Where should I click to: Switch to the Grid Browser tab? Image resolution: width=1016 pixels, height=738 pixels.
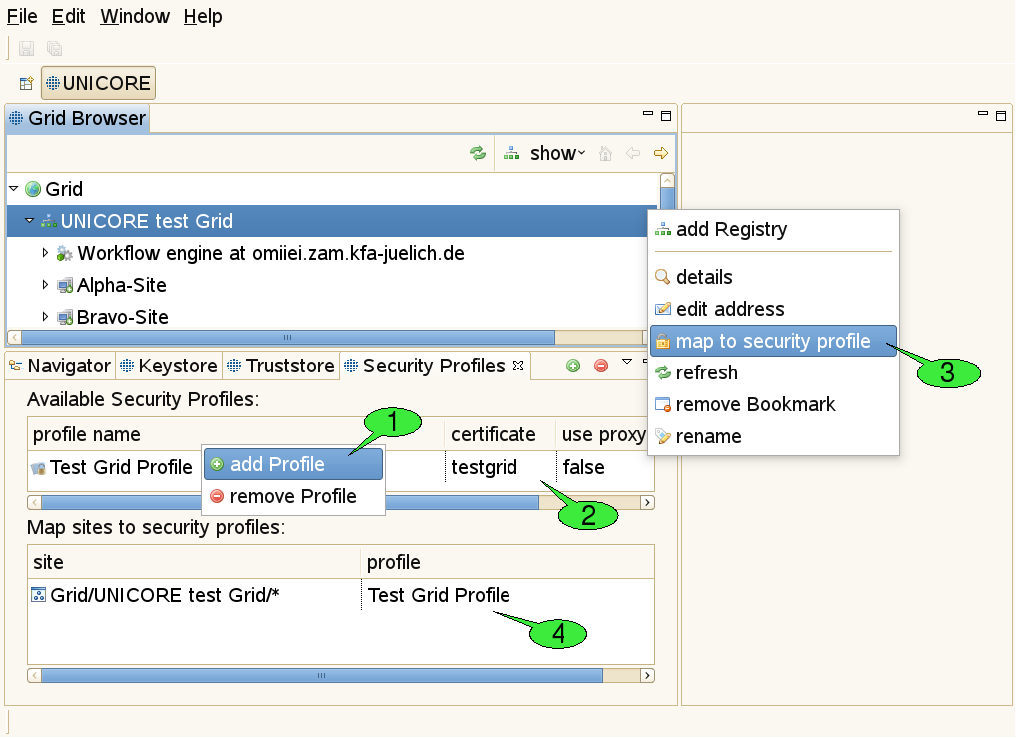click(78, 119)
